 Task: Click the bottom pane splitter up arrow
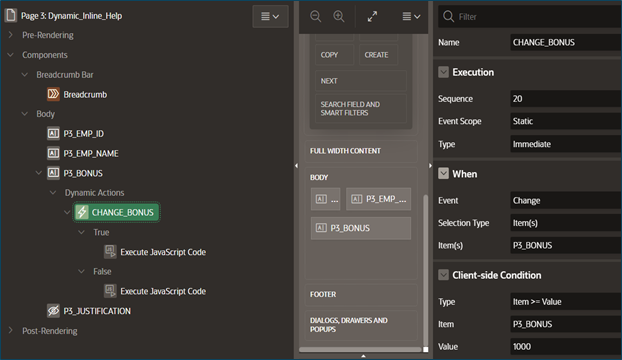[x=363, y=356]
